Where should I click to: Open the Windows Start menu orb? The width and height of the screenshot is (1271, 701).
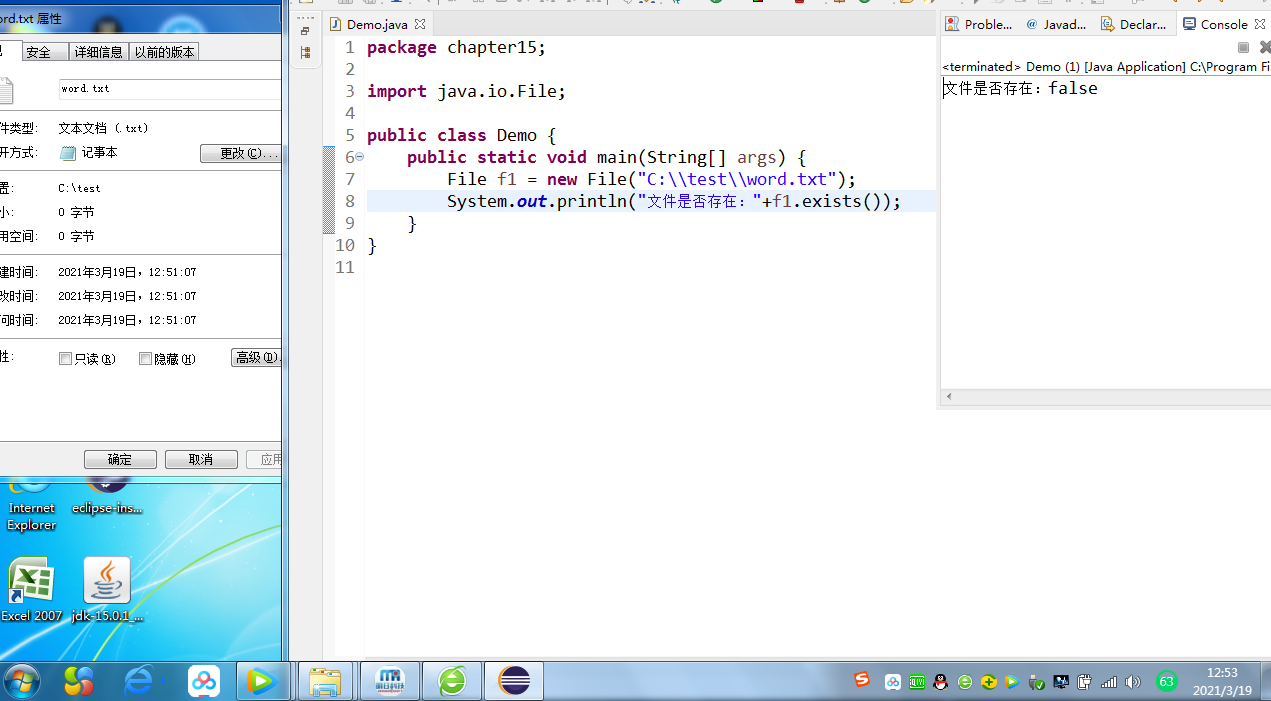coord(22,682)
